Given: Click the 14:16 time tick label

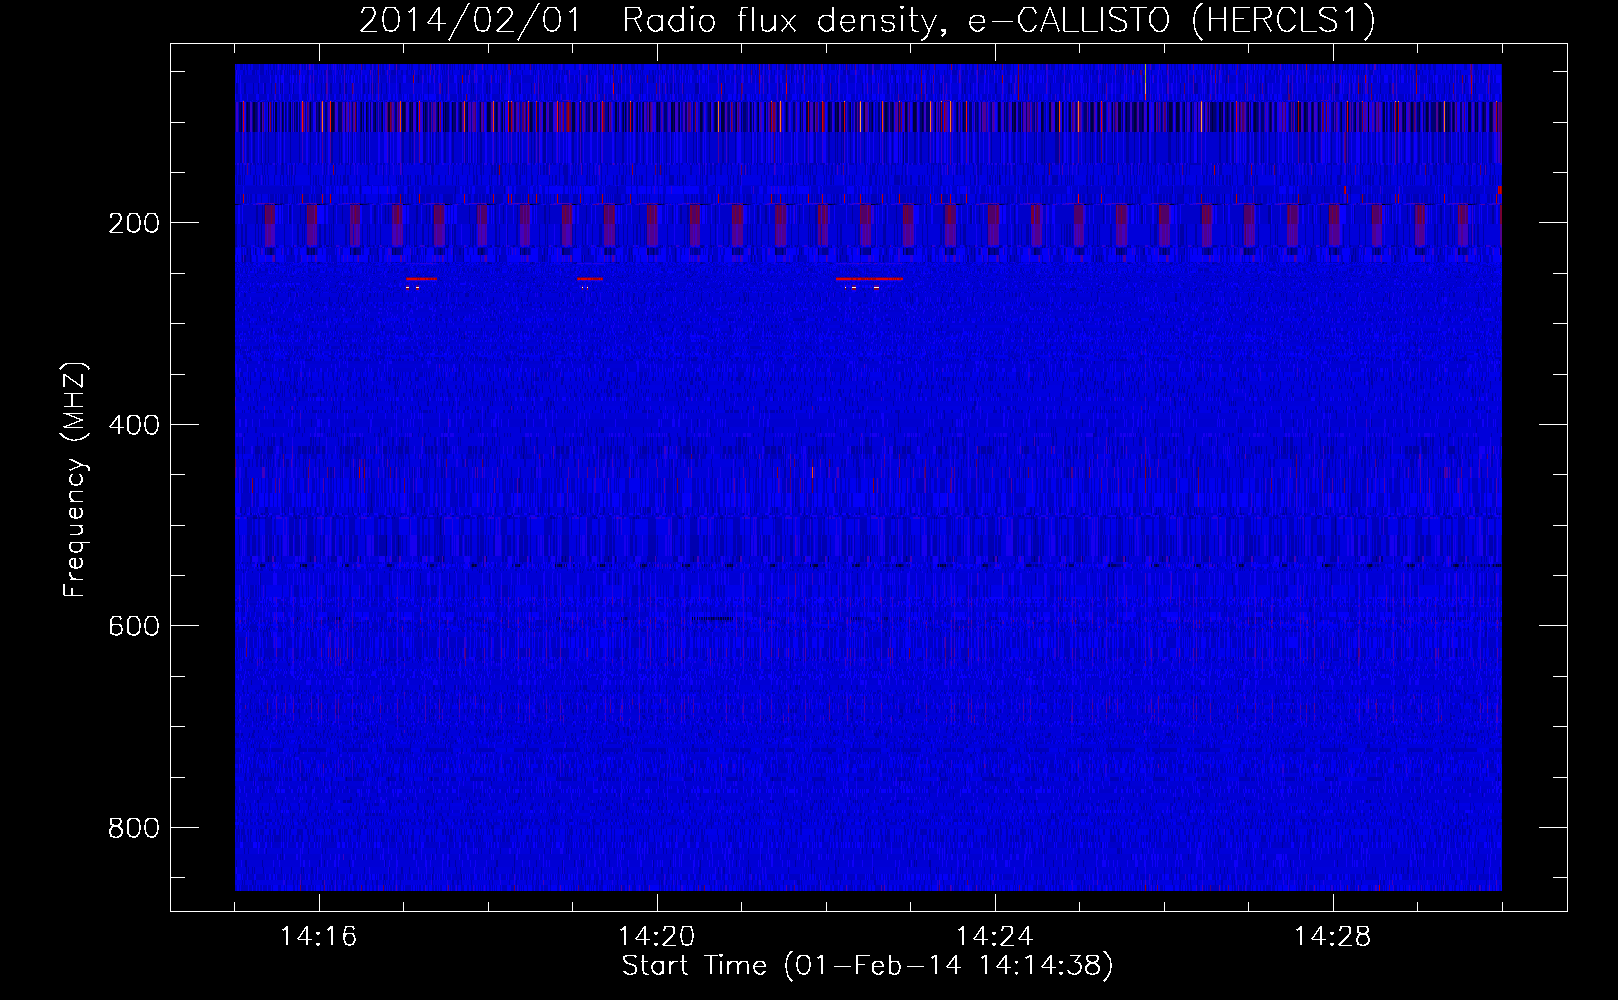Looking at the screenshot, I should (318, 937).
